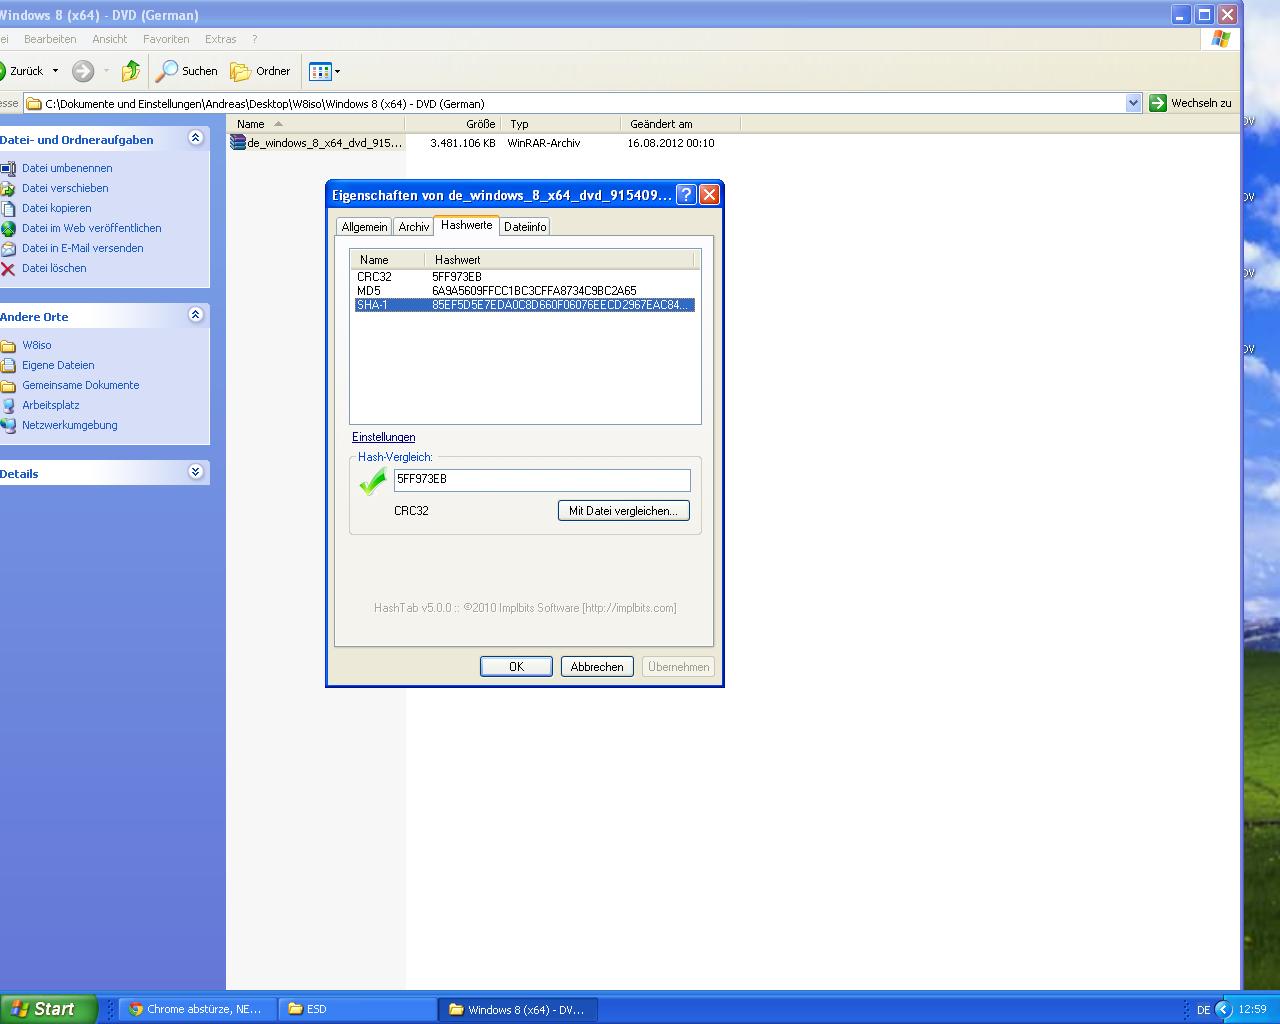Click the Hash-Vergleich input field
Screen dimensions: 1280x1024
click(x=542, y=480)
